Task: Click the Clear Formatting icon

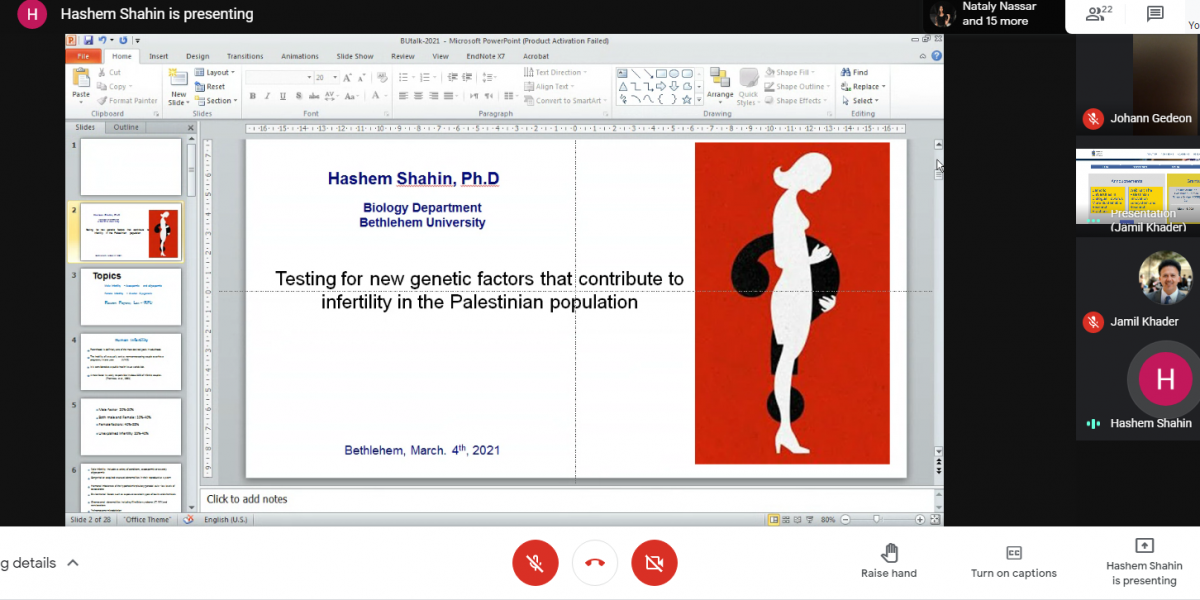Action: [x=381, y=77]
